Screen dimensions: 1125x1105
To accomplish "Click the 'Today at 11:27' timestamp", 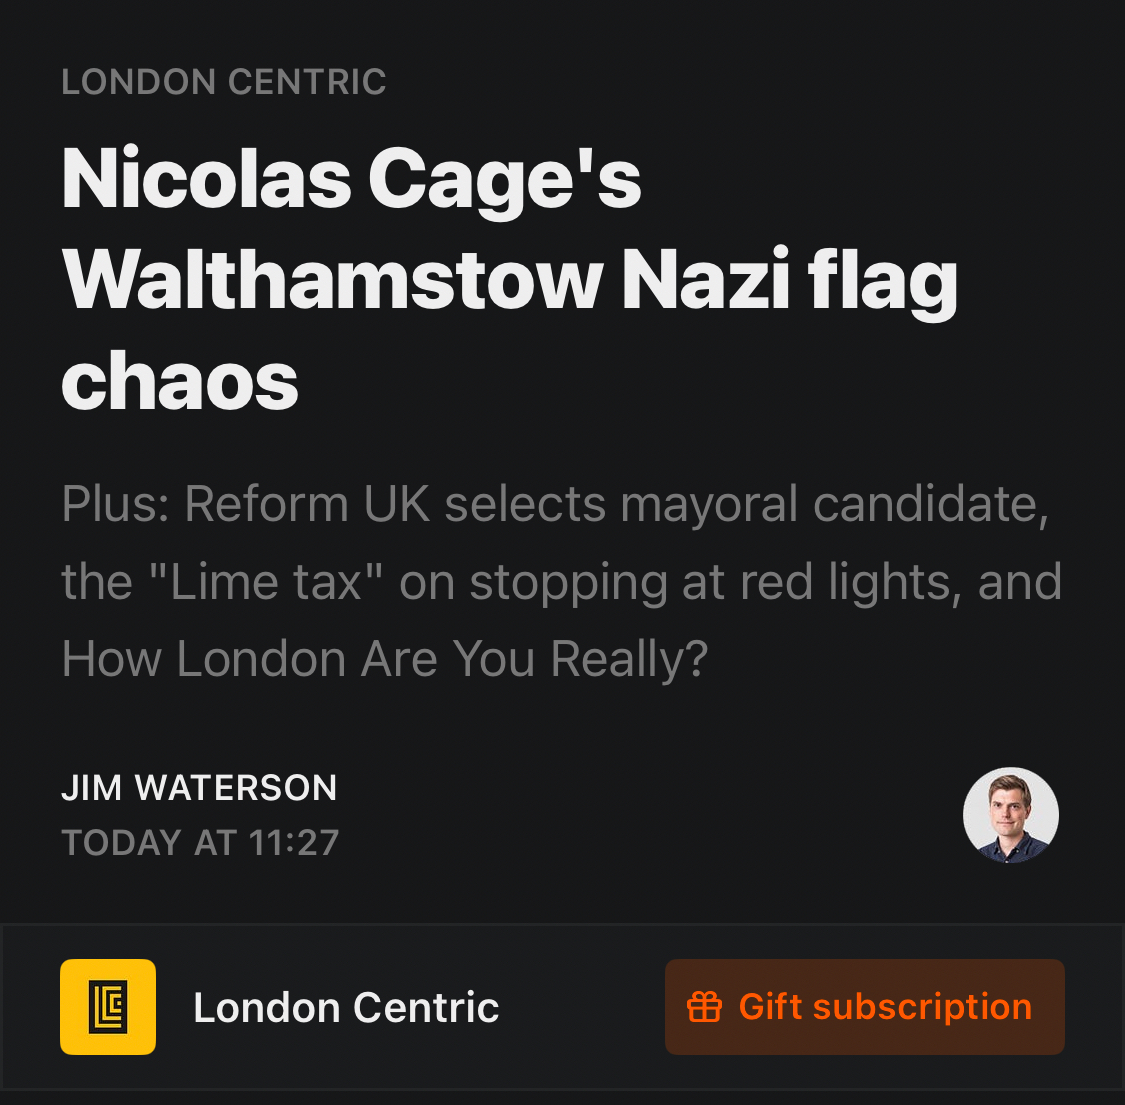I will (x=200, y=843).
